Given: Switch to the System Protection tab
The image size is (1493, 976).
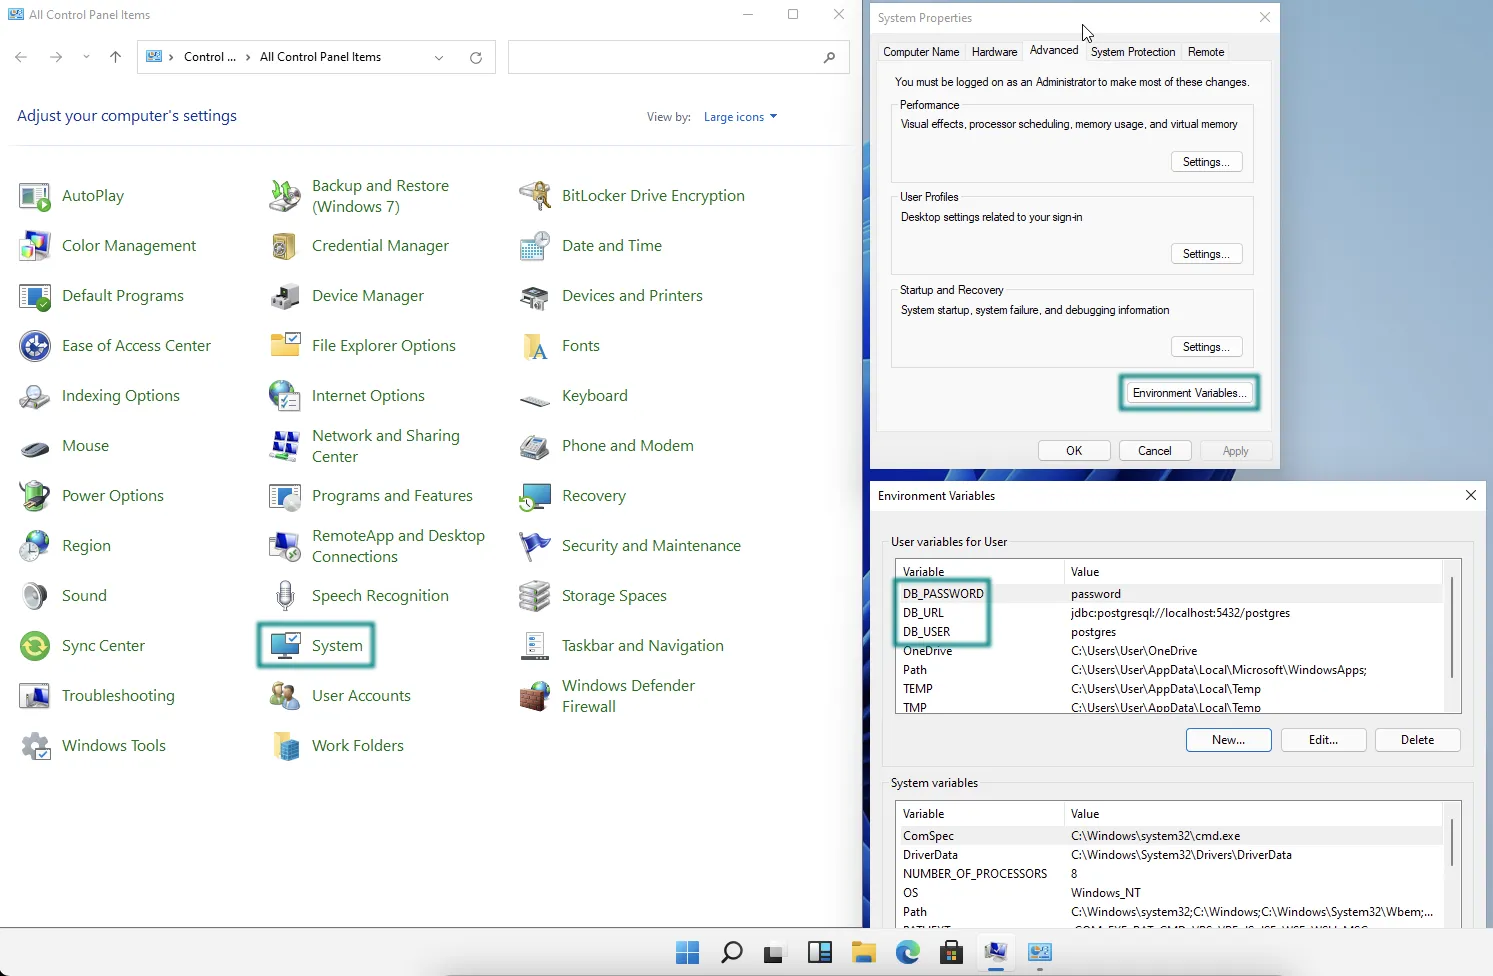Looking at the screenshot, I should coord(1132,51).
